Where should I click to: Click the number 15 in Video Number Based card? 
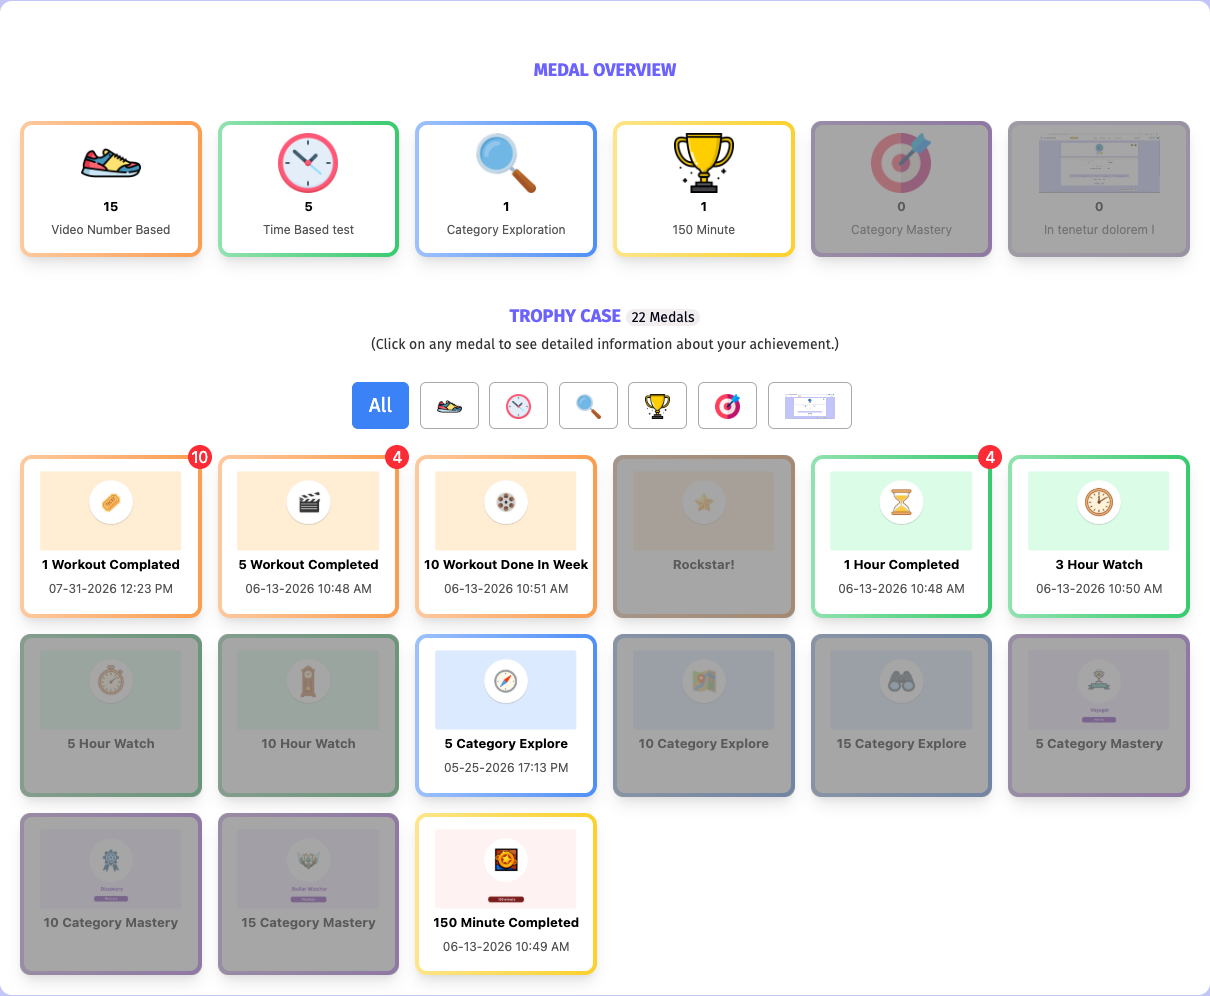[x=111, y=207]
